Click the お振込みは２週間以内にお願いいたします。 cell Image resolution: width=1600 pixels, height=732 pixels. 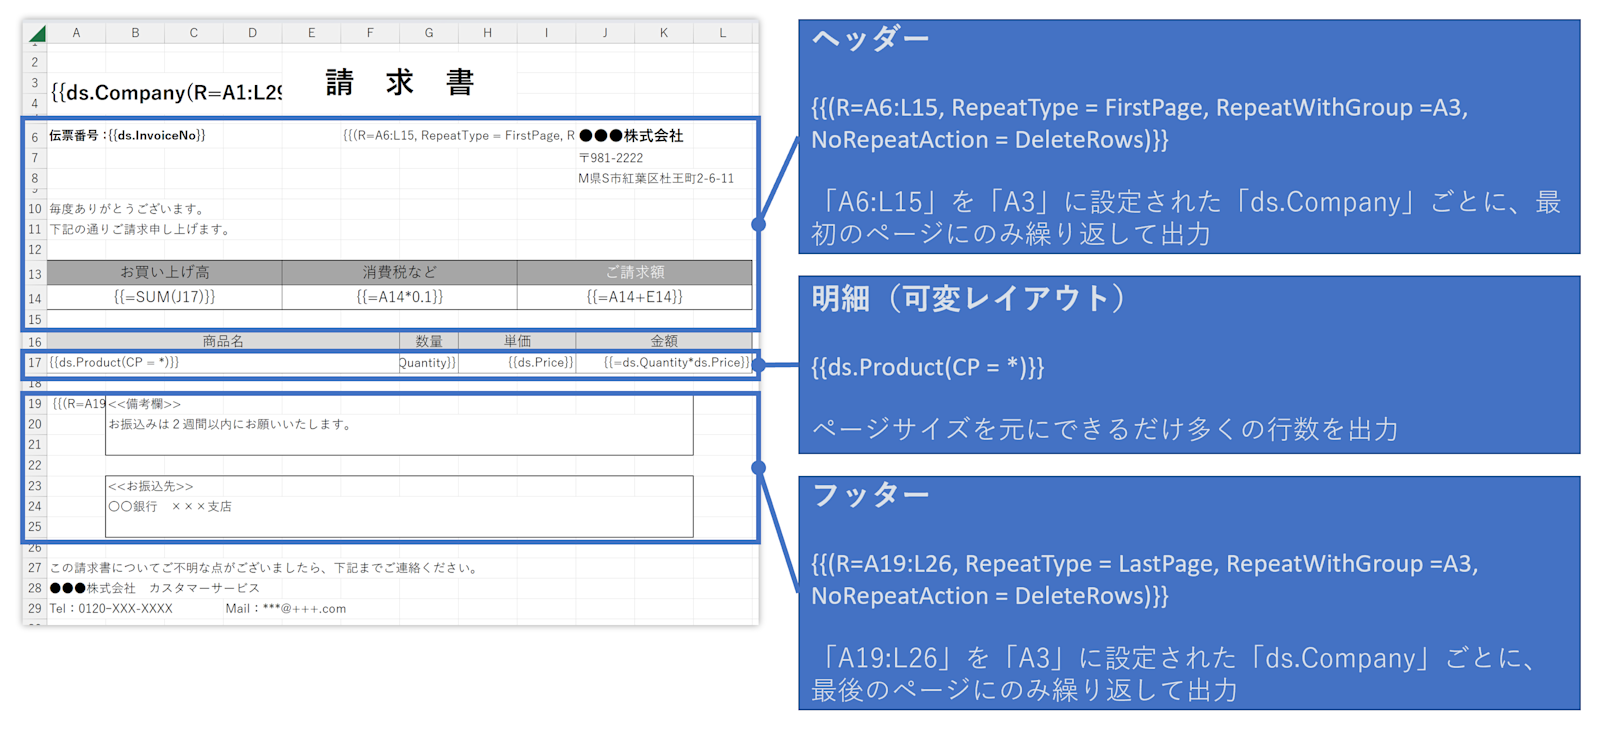click(x=231, y=424)
